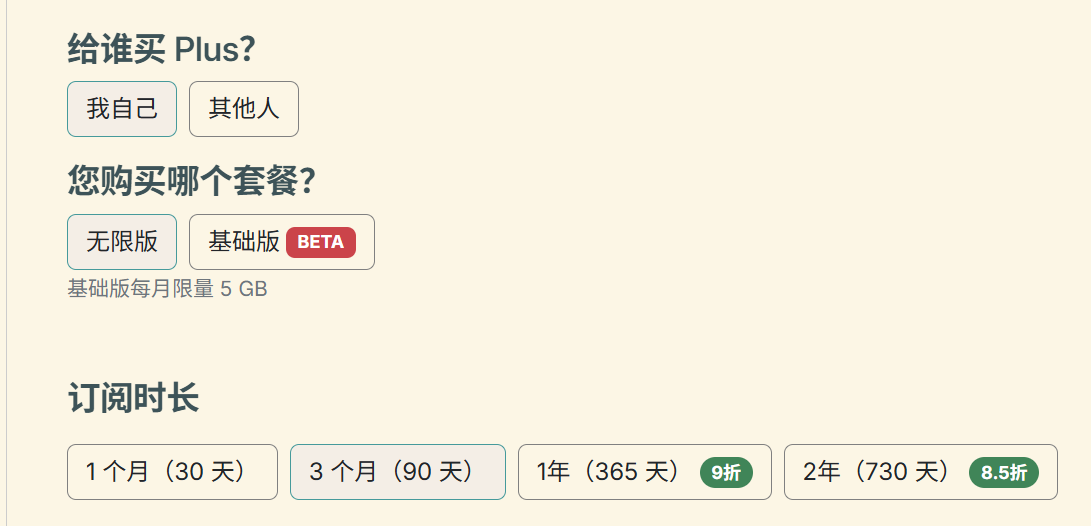Screen dimensions: 1091x526
Task: Click the 给谁买 heading text
Action: [116, 48]
